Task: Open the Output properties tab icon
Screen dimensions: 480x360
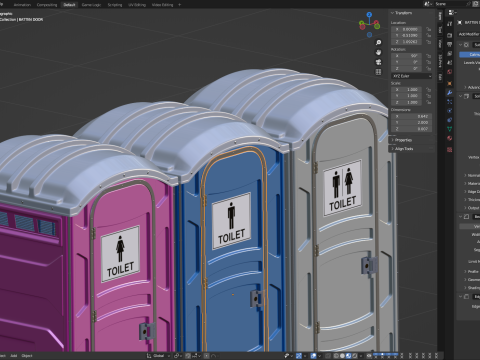Action: click(450, 44)
